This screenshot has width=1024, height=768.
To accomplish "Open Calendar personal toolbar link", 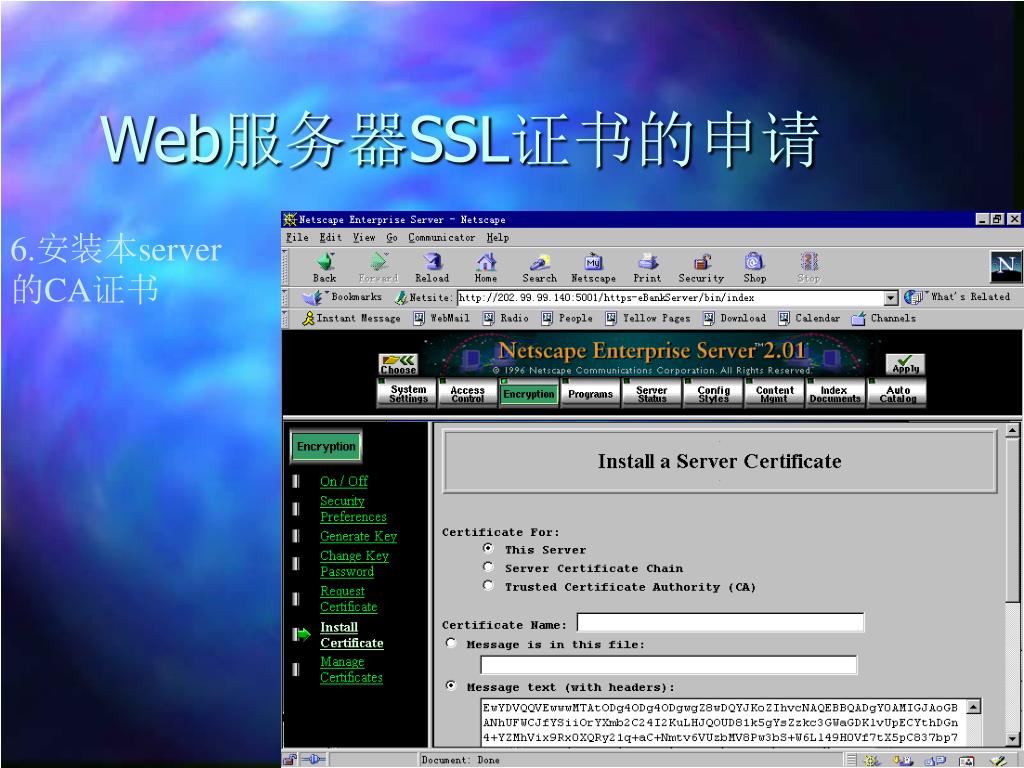I will click(809, 318).
